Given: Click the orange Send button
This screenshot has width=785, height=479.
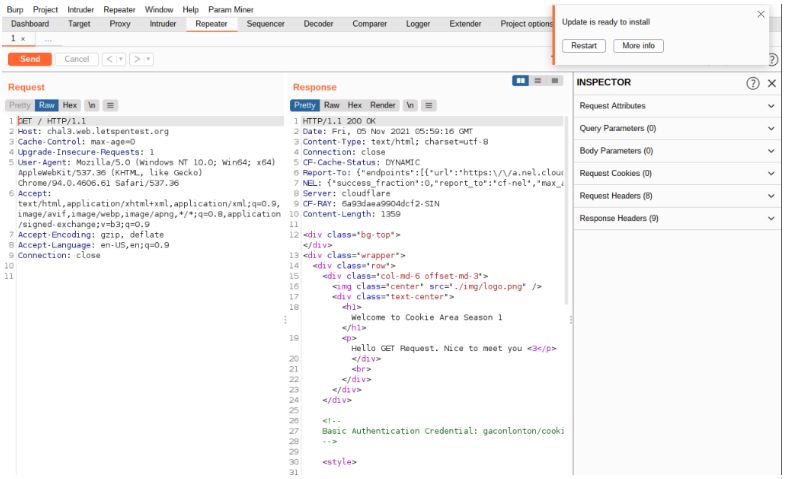Looking at the screenshot, I should point(29,59).
